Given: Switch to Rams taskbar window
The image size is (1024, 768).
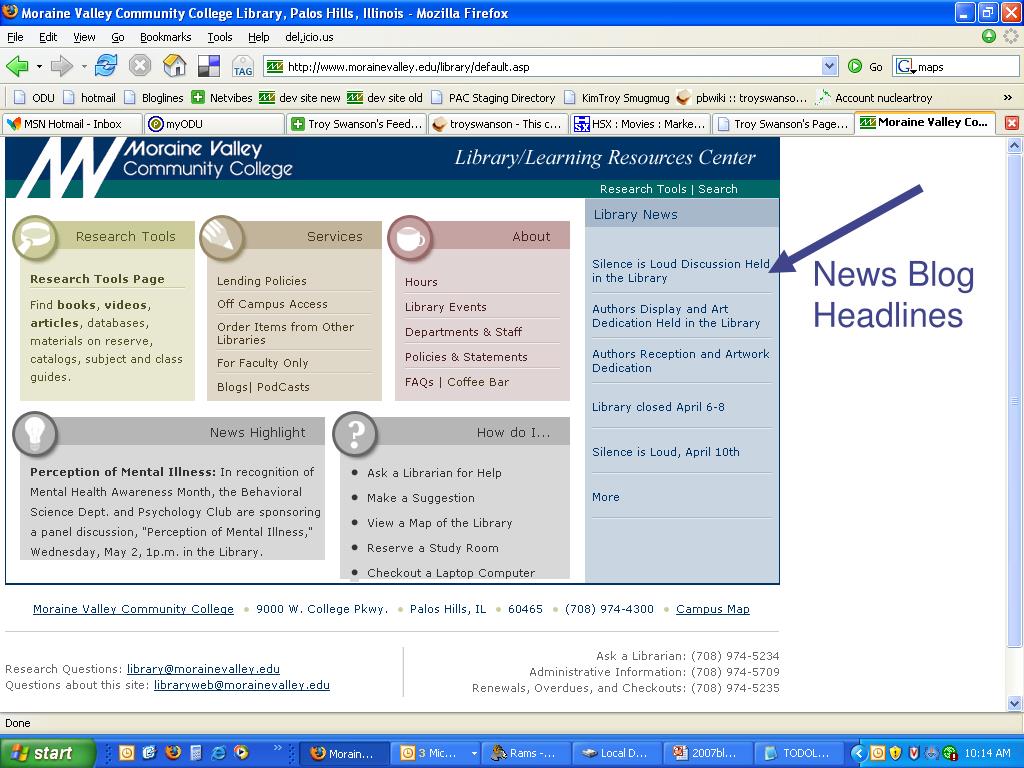Looking at the screenshot, I should pos(526,753).
